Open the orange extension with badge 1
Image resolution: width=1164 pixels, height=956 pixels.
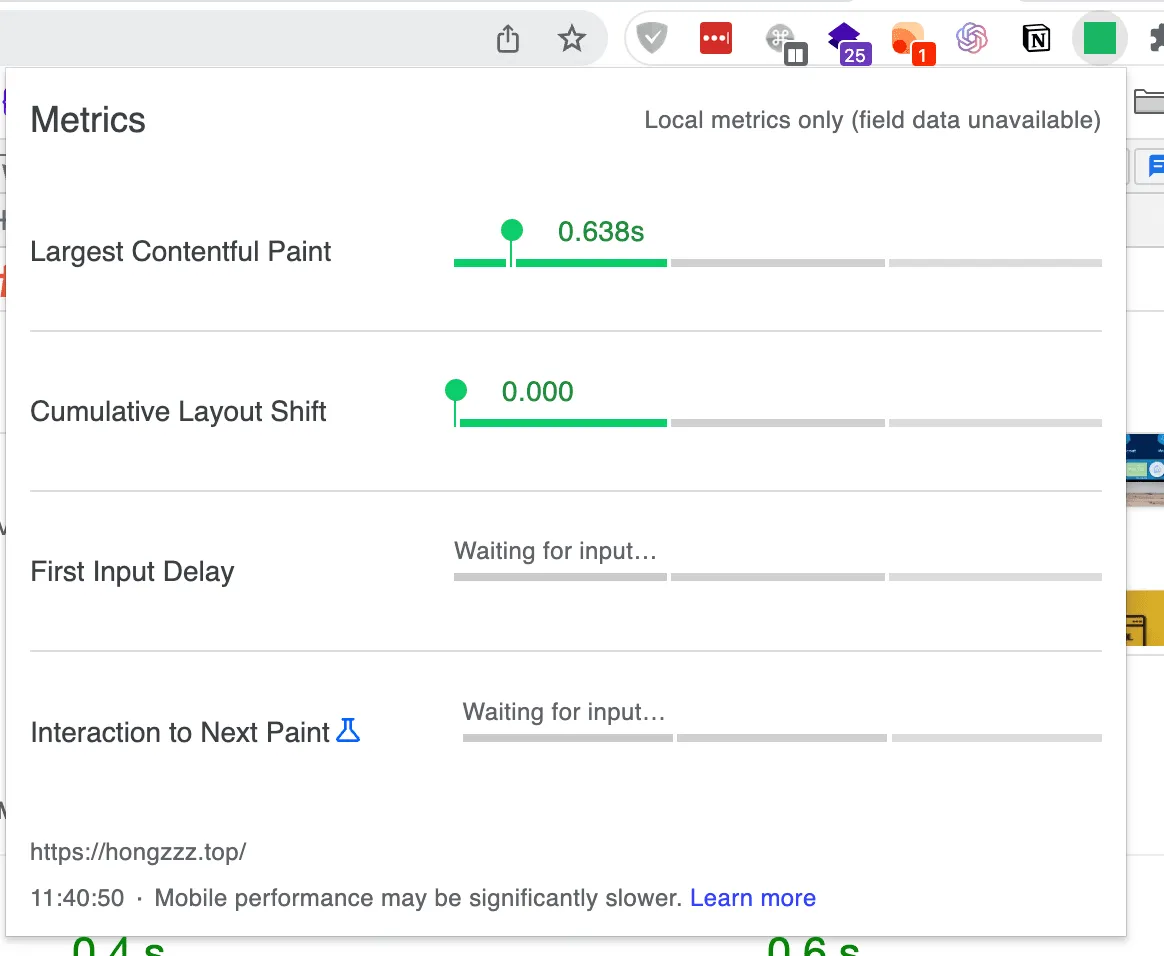pos(909,41)
